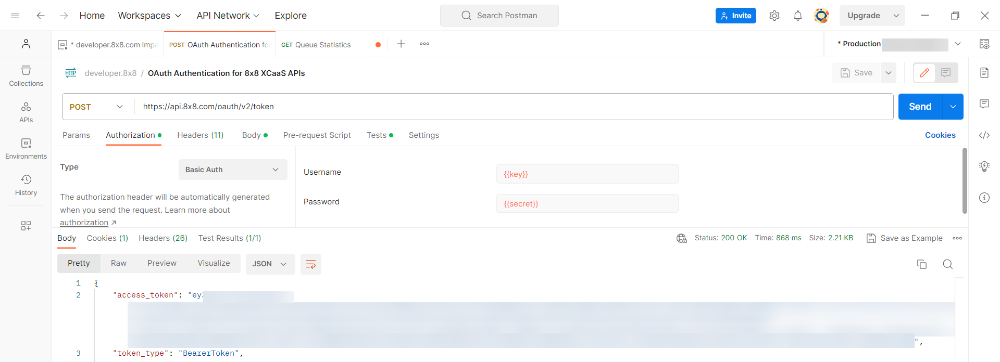Image resolution: width=1000 pixels, height=362 pixels.
Task: Open the hamburger menu icon
Action: 15,15
